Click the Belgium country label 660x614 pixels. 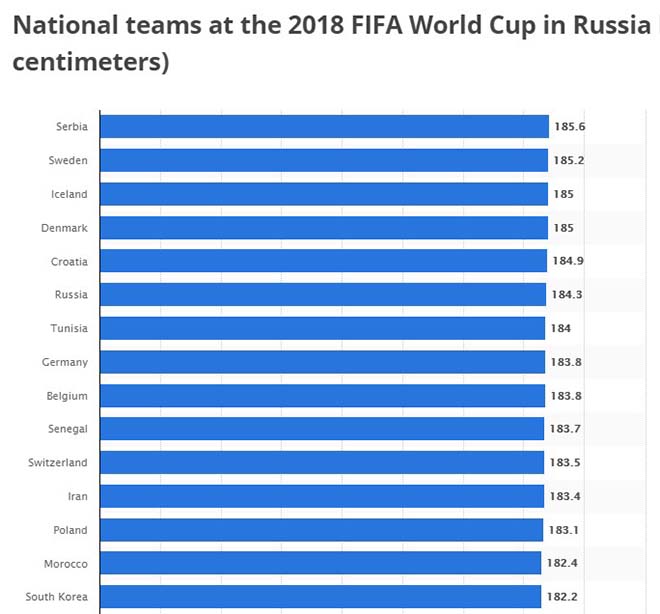67,396
